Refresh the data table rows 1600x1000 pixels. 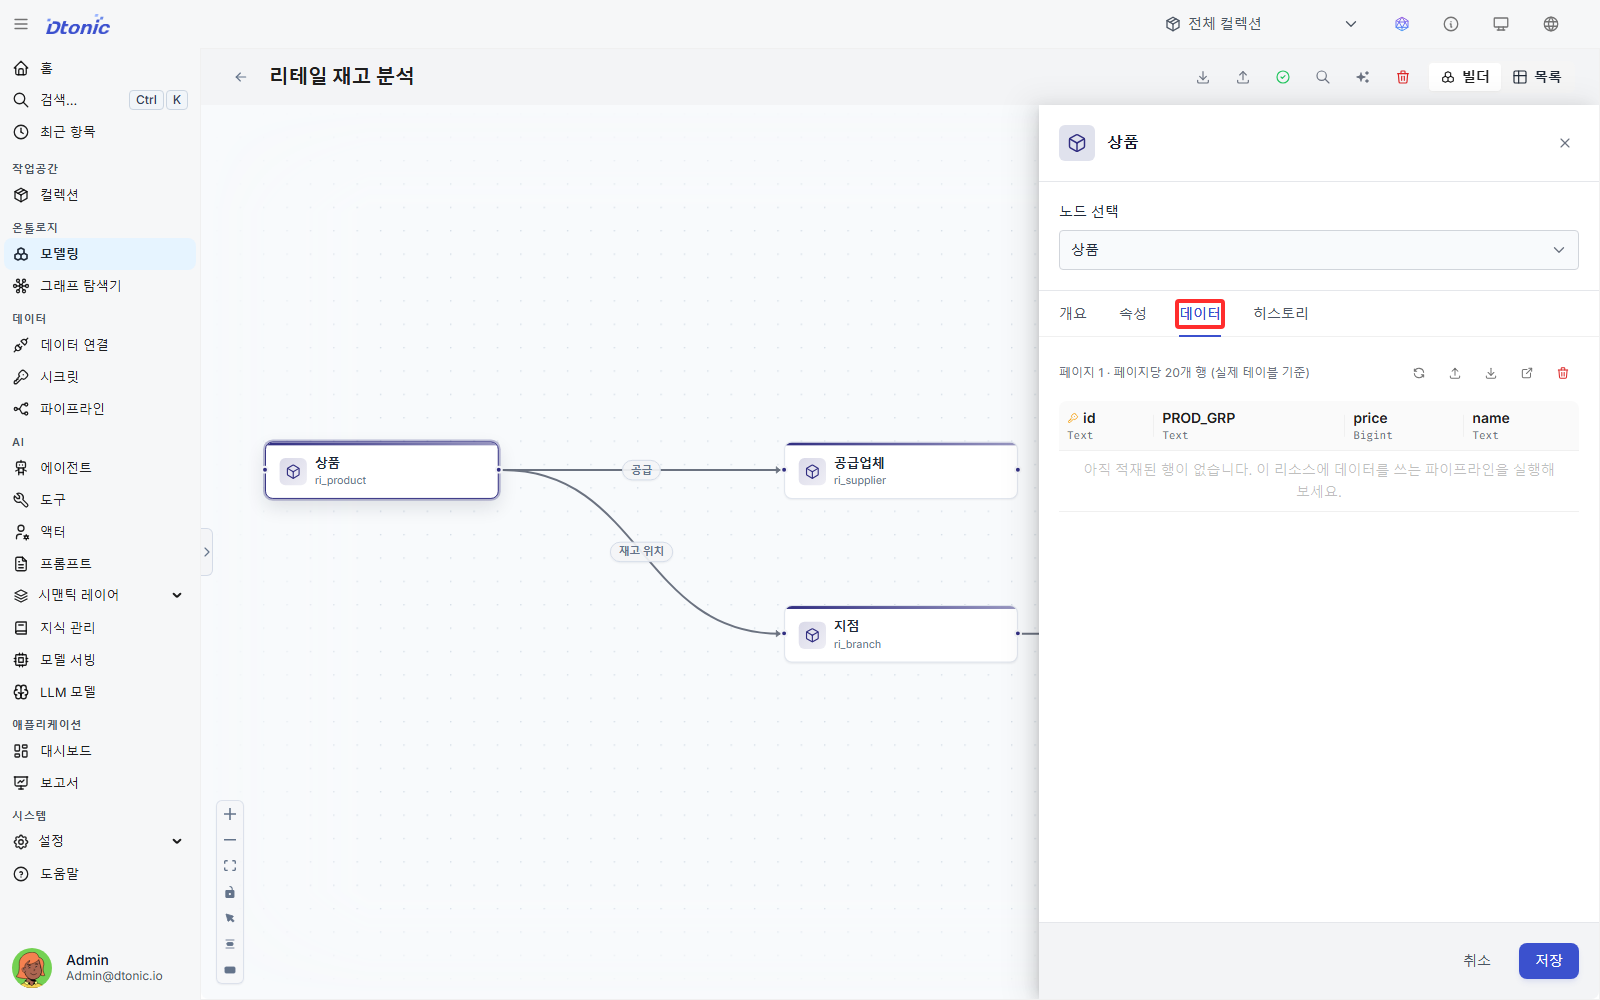[1419, 373]
